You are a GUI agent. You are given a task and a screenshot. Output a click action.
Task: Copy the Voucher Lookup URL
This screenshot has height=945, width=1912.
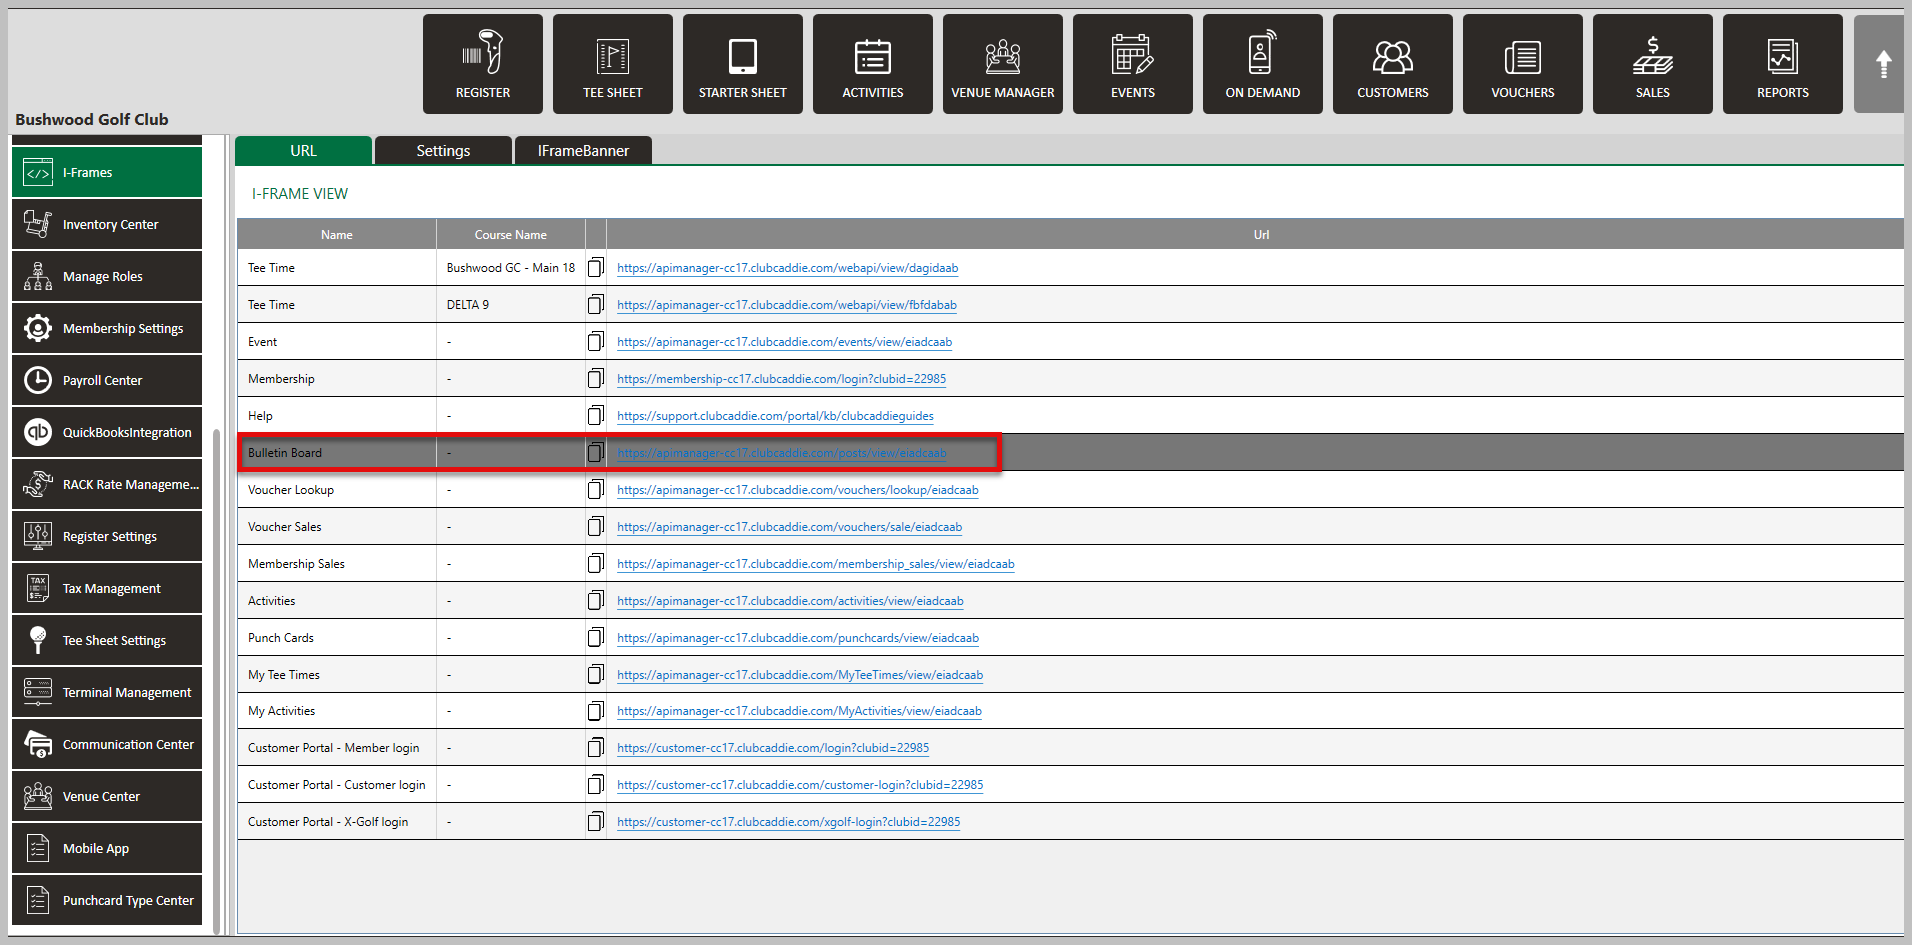[x=595, y=489]
